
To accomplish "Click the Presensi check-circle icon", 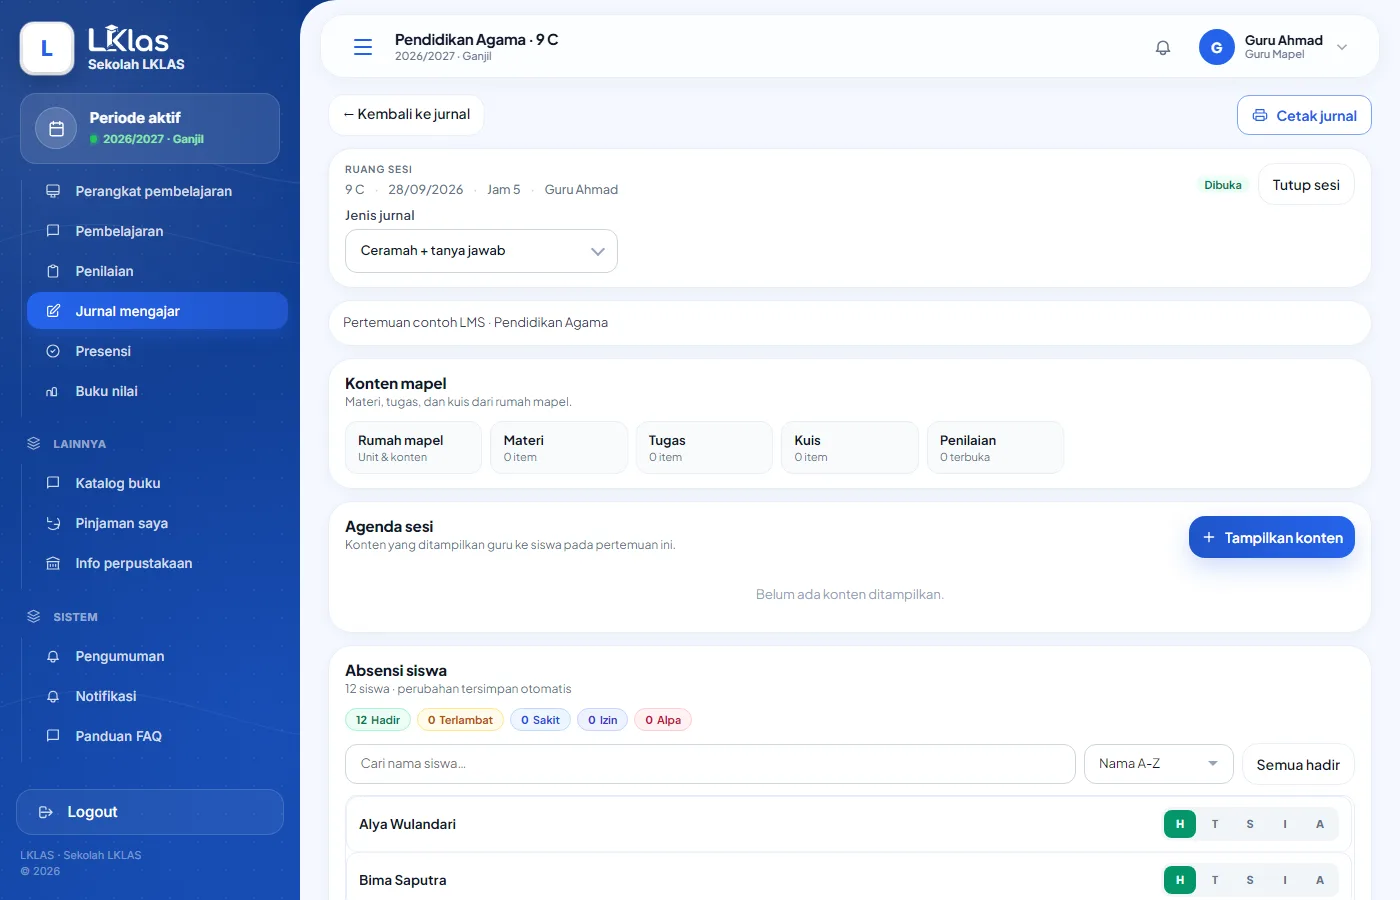I will tap(53, 351).
